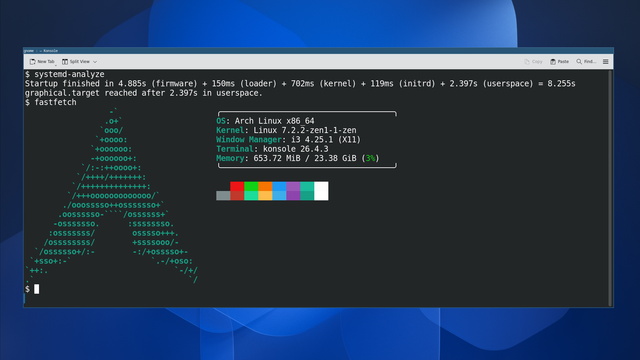Viewport: 640px width, 360px height.
Task: Click the gray color block
Action: coord(223,196)
